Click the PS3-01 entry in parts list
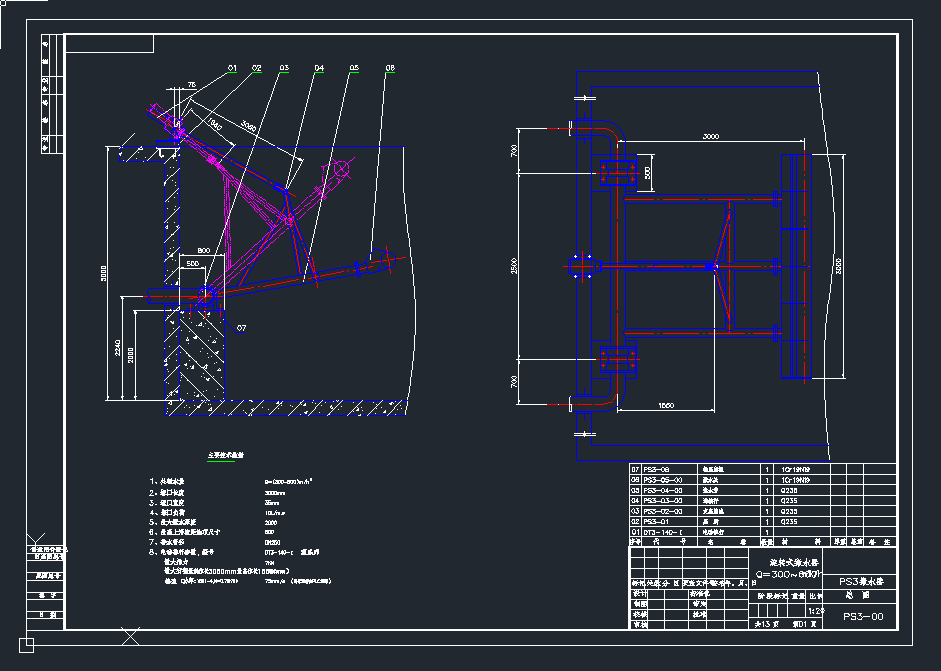Screen dimensions: 941x671 [x=656, y=522]
